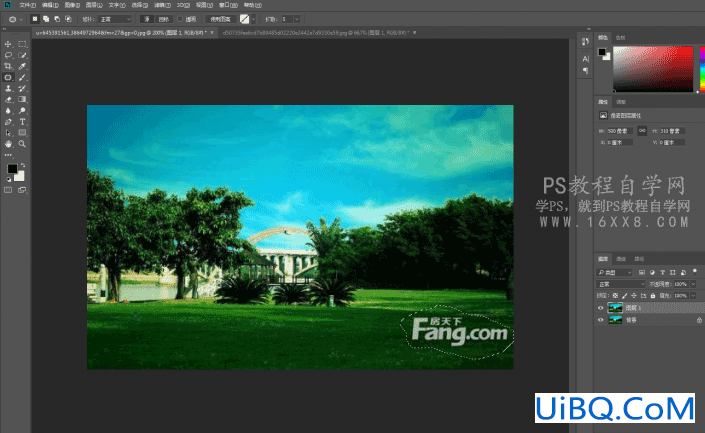Reset default foreground and background colors
This screenshot has height=433, width=705.
(8, 179)
